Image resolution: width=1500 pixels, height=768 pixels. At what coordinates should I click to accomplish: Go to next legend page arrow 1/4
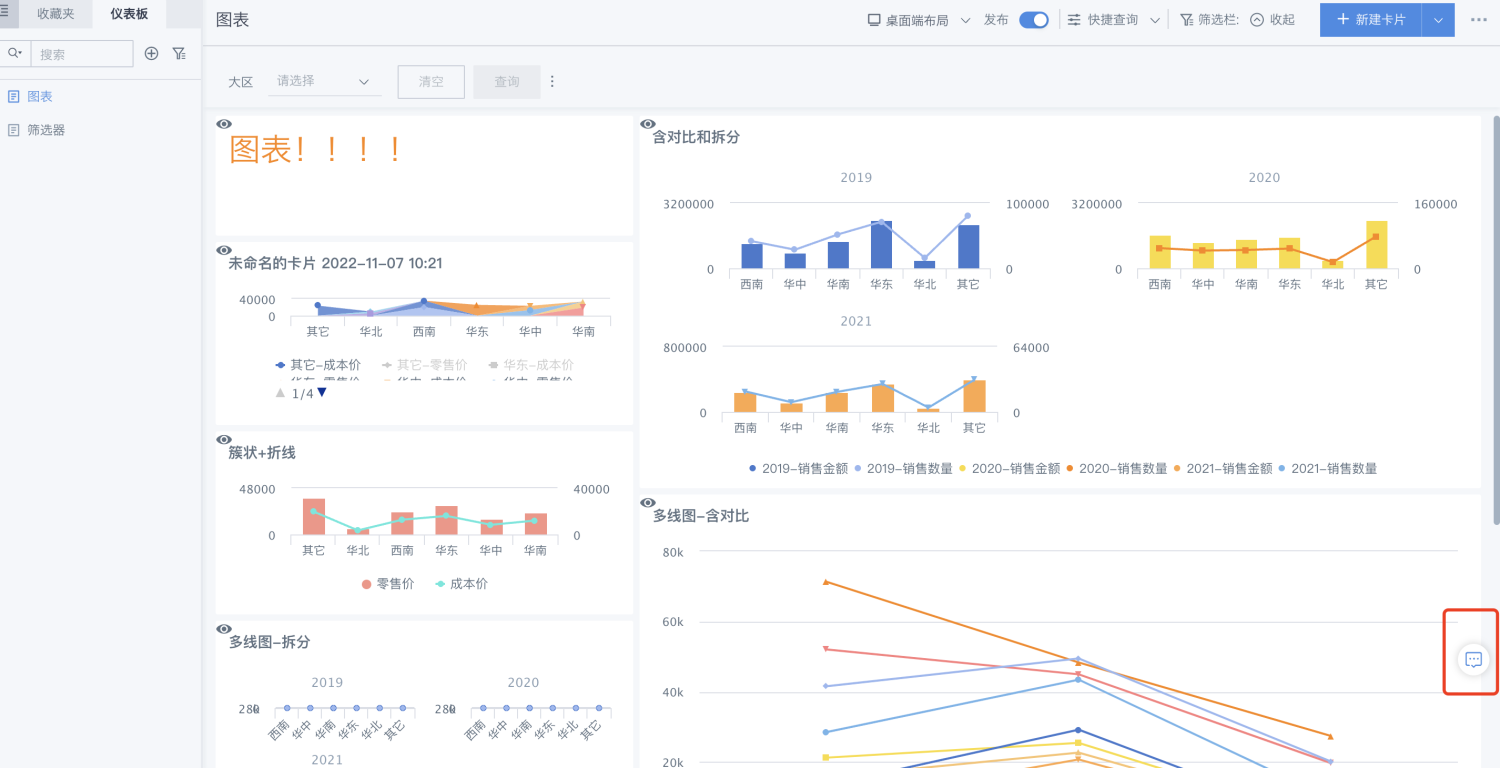point(322,393)
